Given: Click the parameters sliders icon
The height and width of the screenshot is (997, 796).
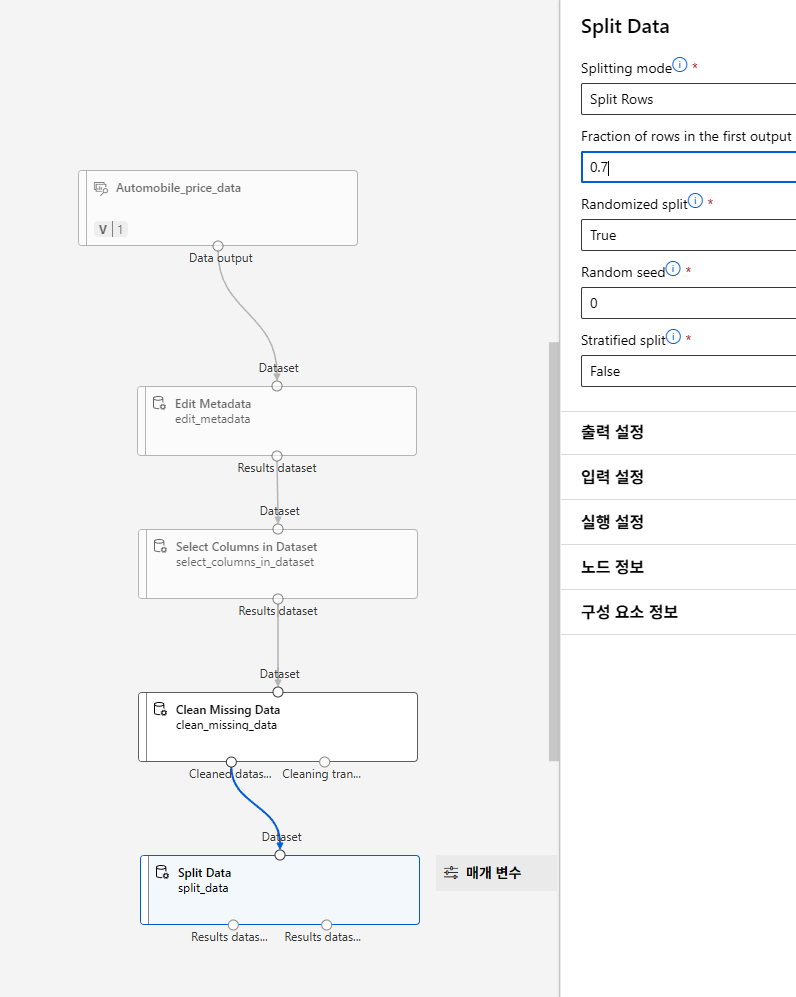Looking at the screenshot, I should tap(451, 872).
